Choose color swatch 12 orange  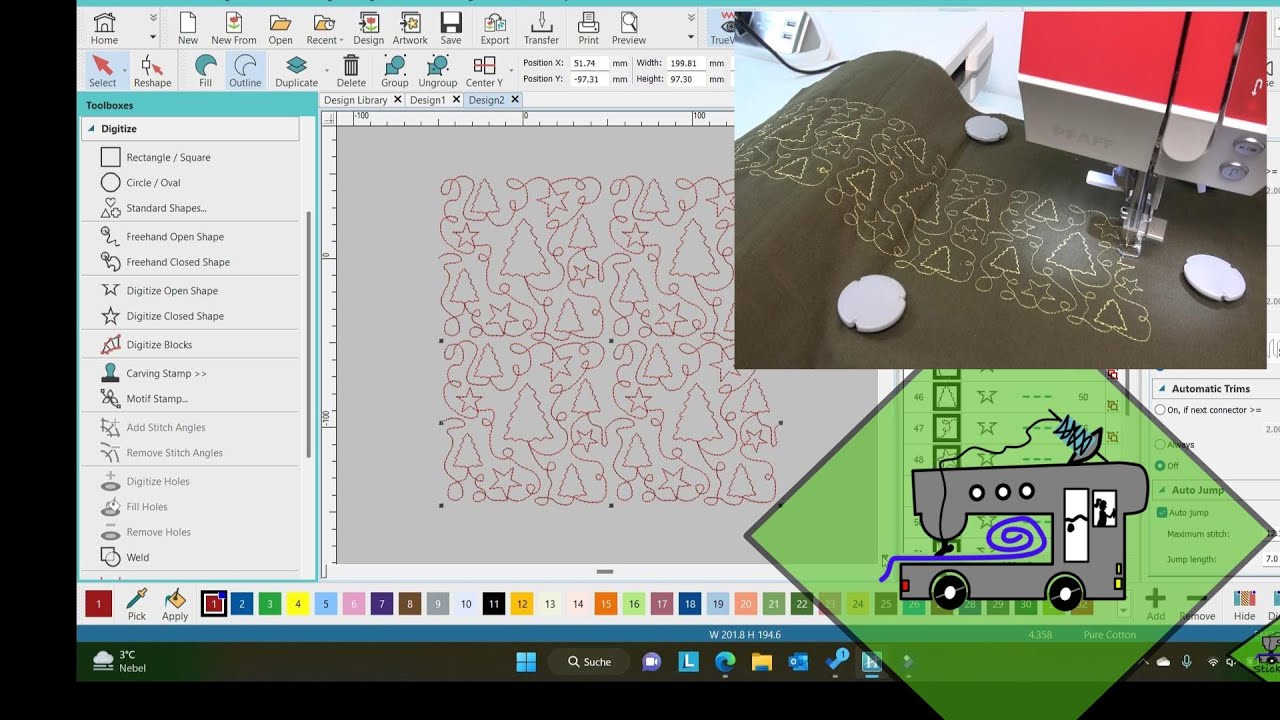tap(522, 604)
